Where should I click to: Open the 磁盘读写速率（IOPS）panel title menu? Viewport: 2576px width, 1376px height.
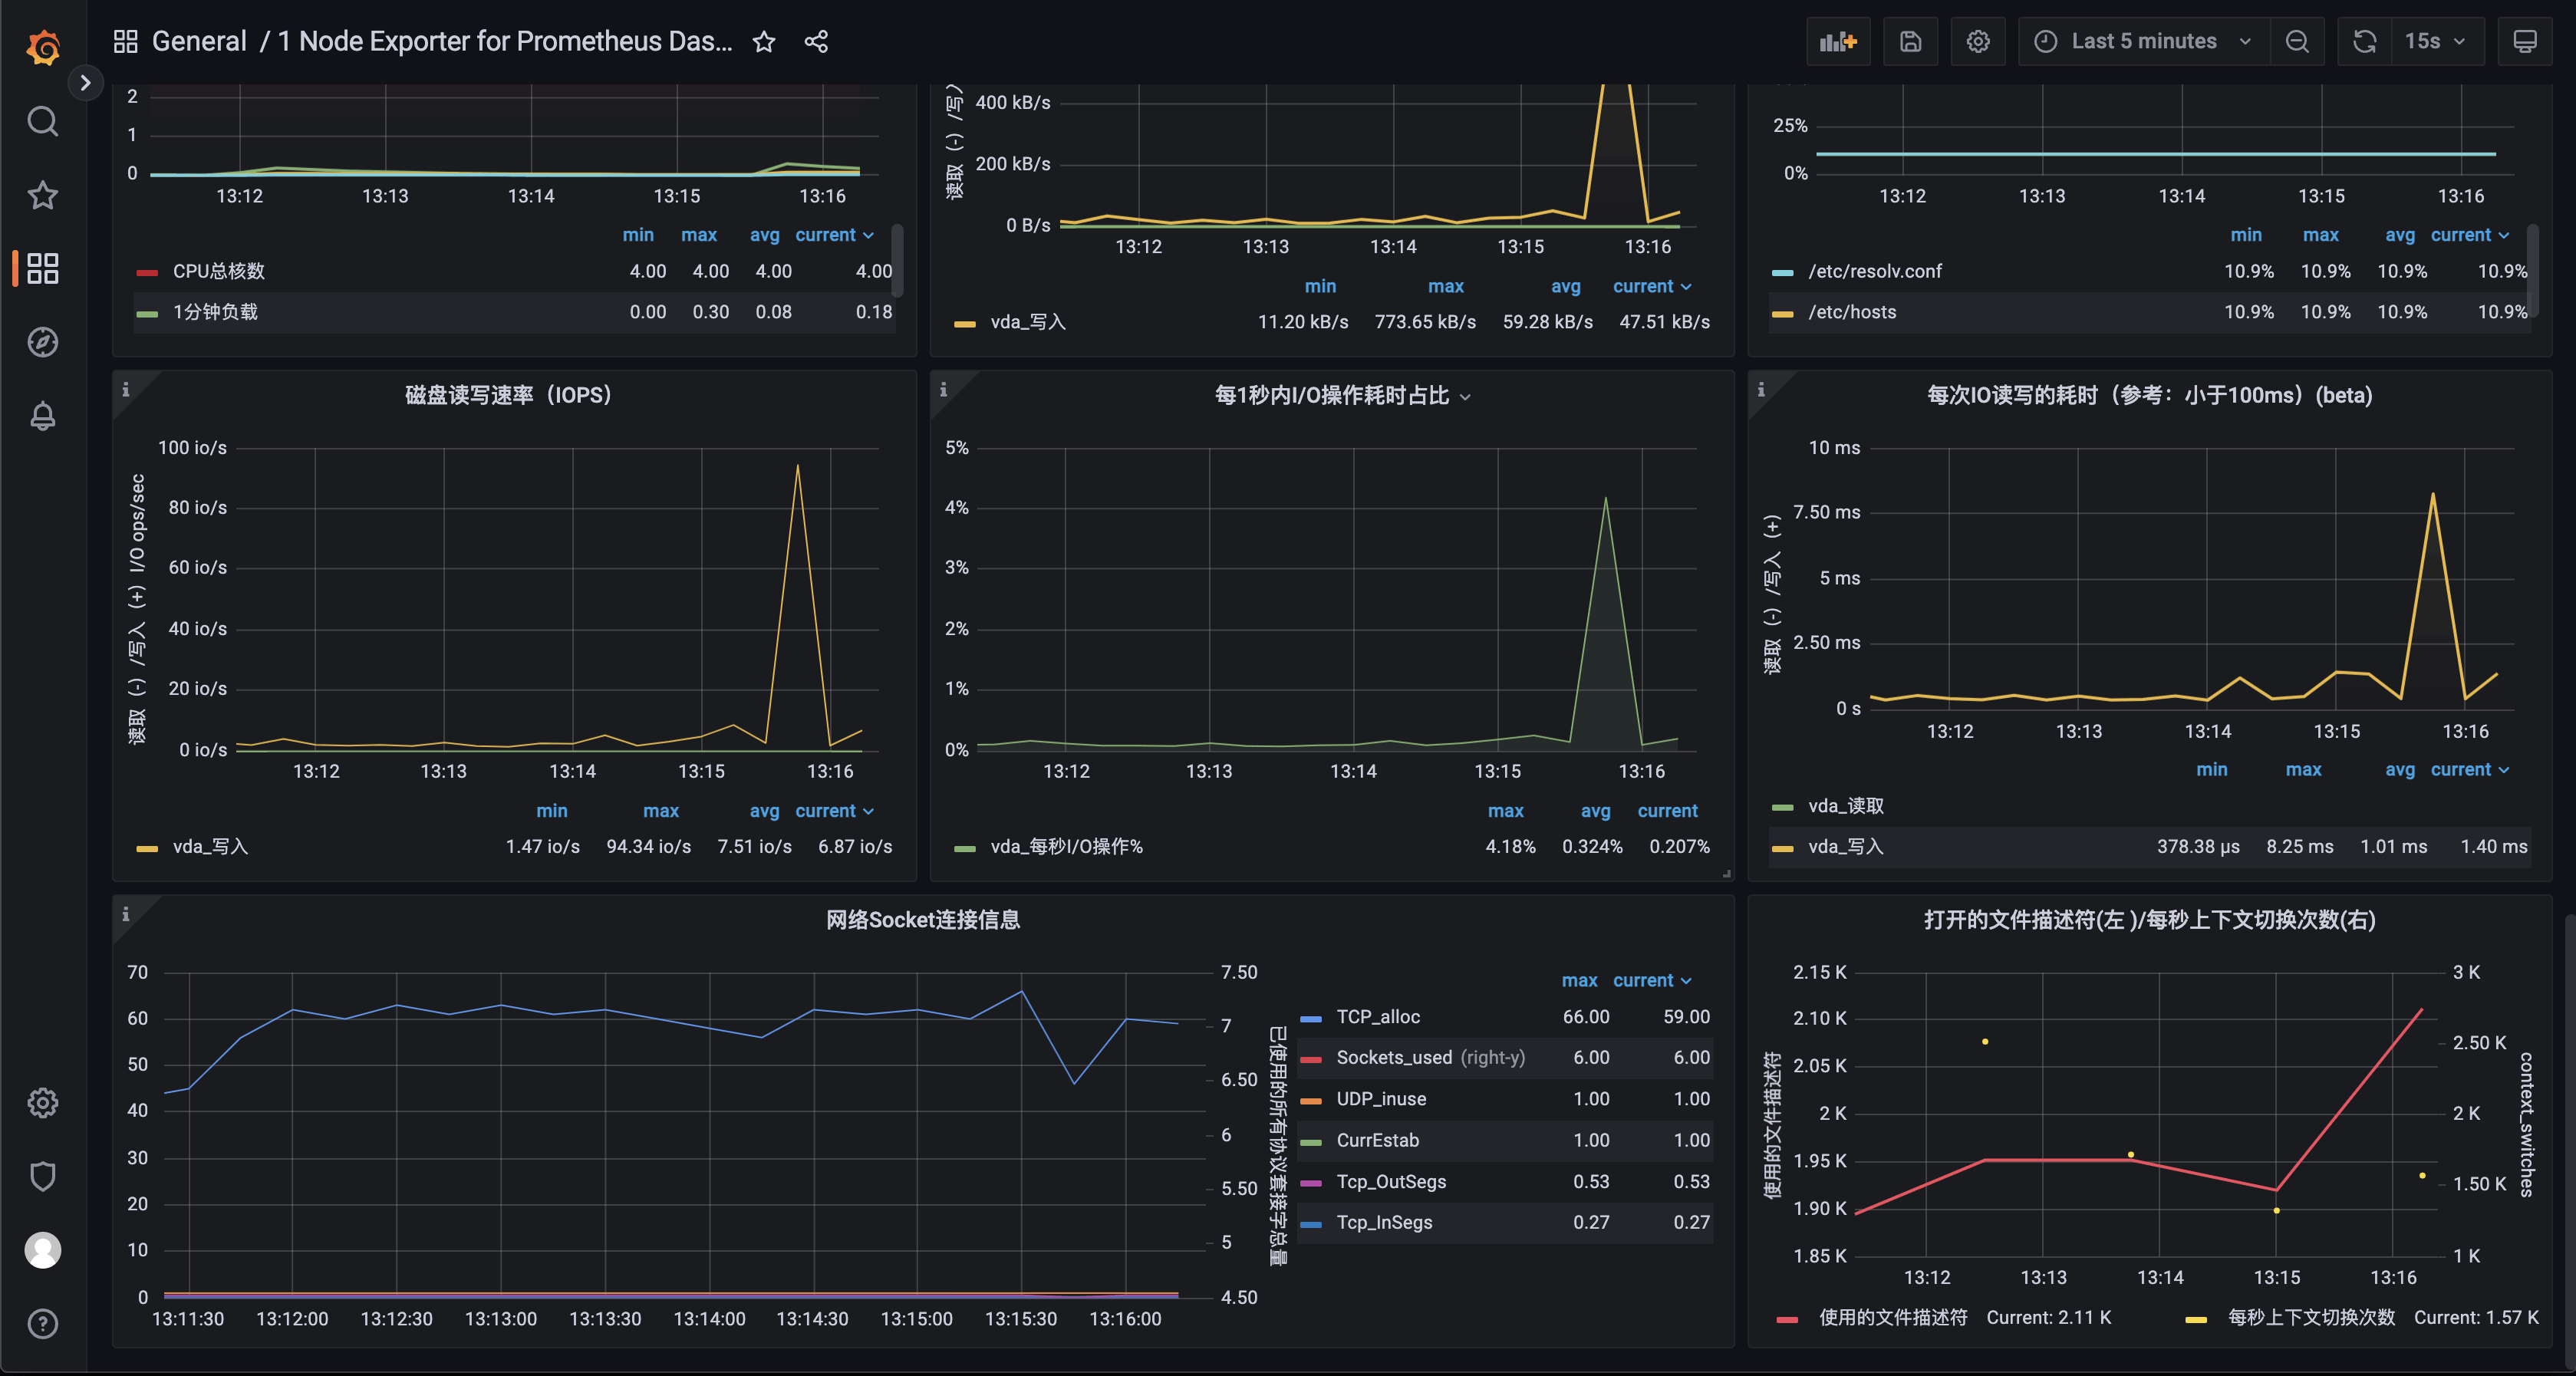coord(508,395)
